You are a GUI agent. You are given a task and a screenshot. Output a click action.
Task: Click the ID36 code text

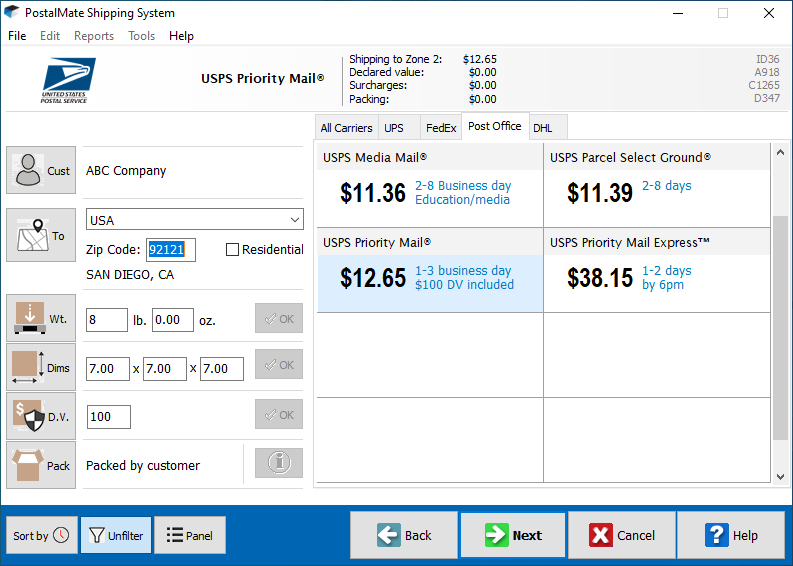click(x=768, y=59)
